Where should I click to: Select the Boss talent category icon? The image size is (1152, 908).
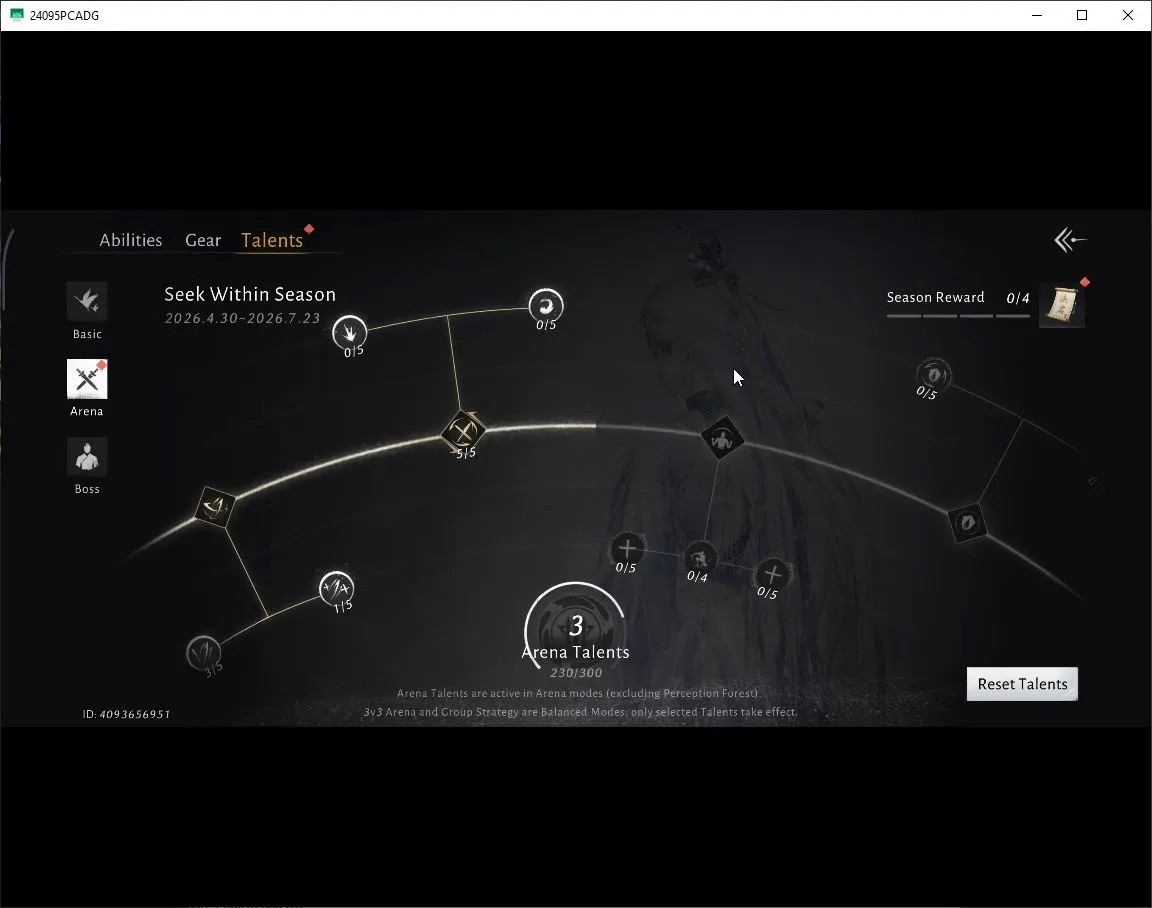[87, 457]
